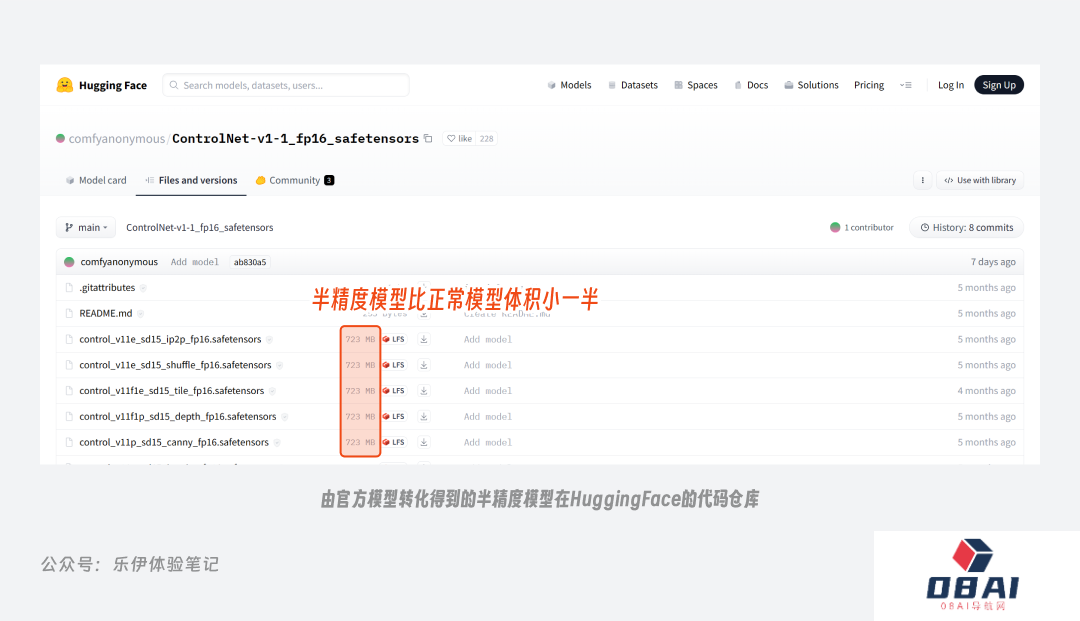Expand the Solutions menu

[x=811, y=85]
